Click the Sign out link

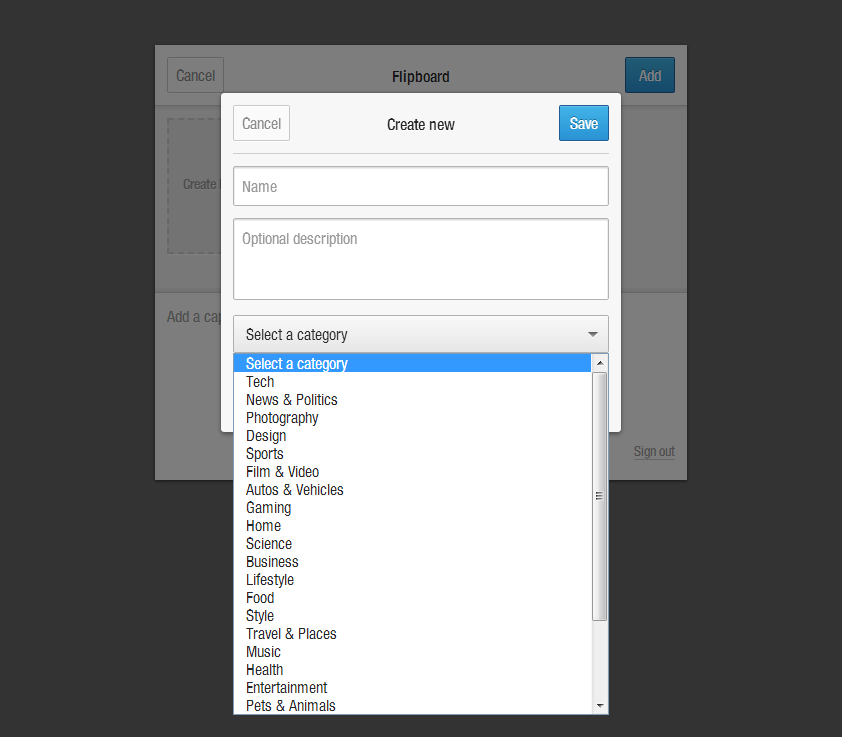click(654, 451)
